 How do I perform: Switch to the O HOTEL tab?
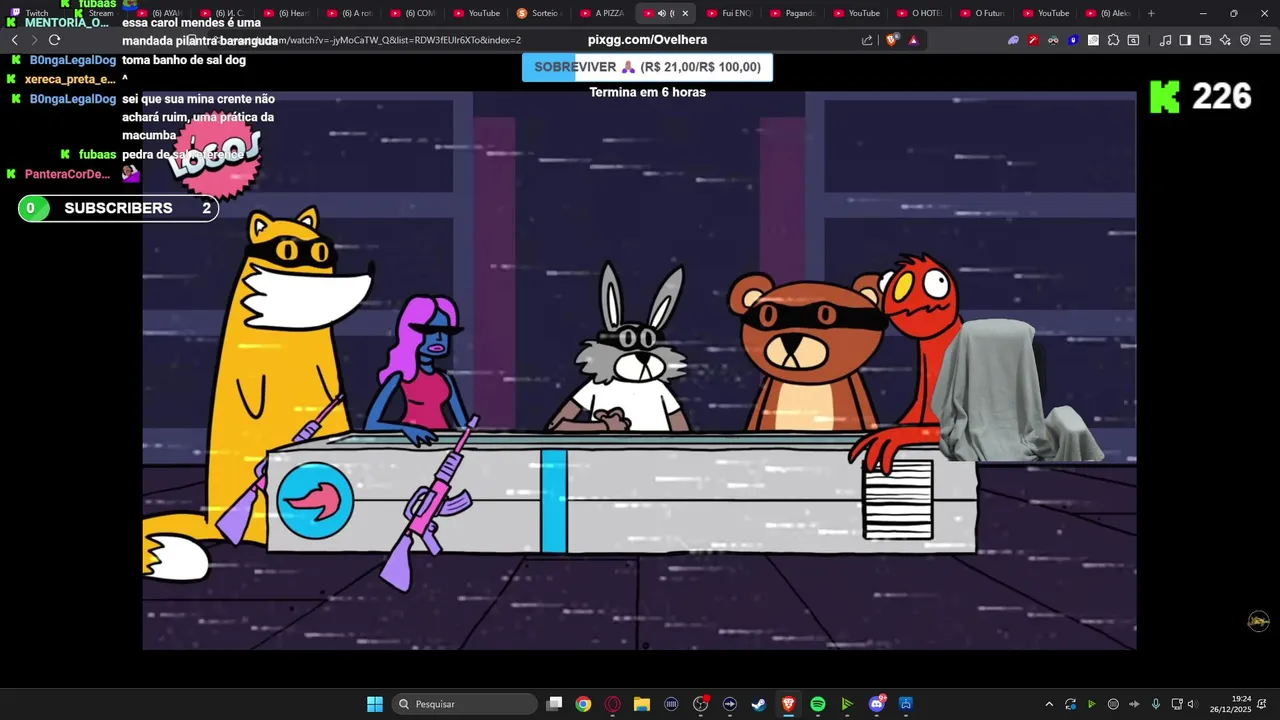coord(919,13)
